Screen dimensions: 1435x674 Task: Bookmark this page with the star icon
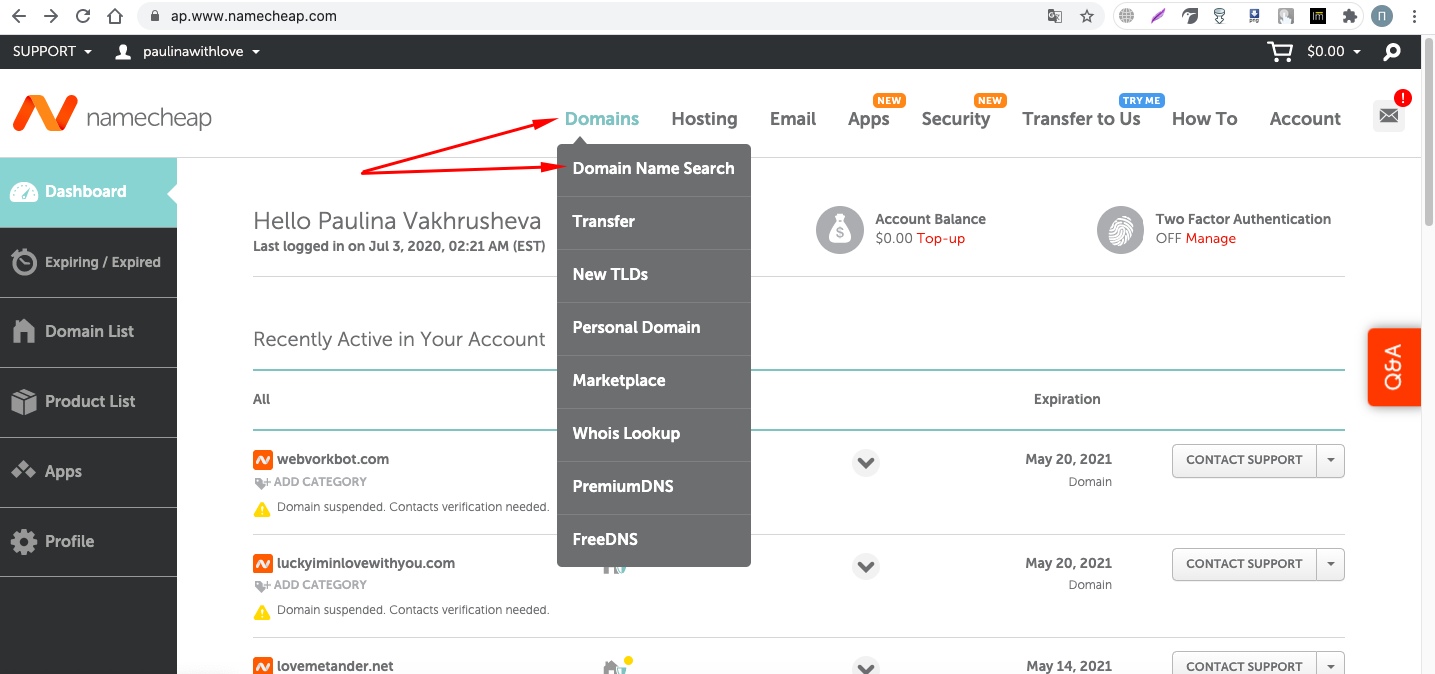[1087, 16]
